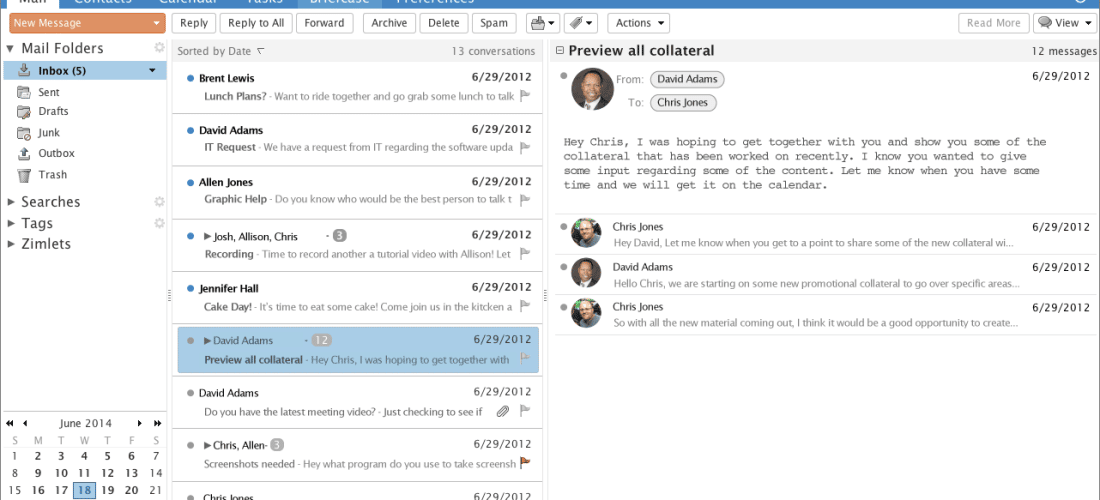Viewport: 1100px width, 500px height.
Task: Click the Reply to All button
Action: click(256, 23)
